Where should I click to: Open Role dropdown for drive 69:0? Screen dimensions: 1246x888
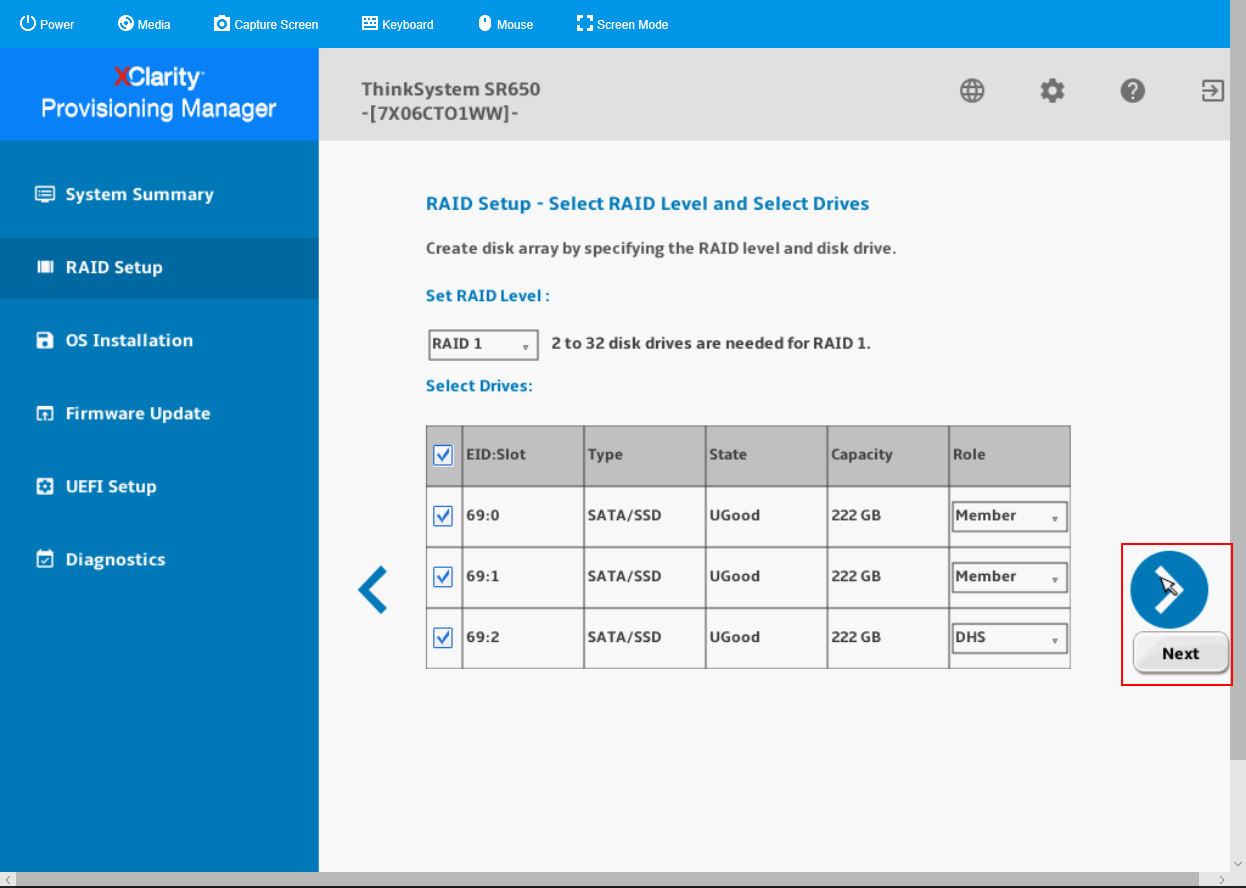[1009, 516]
